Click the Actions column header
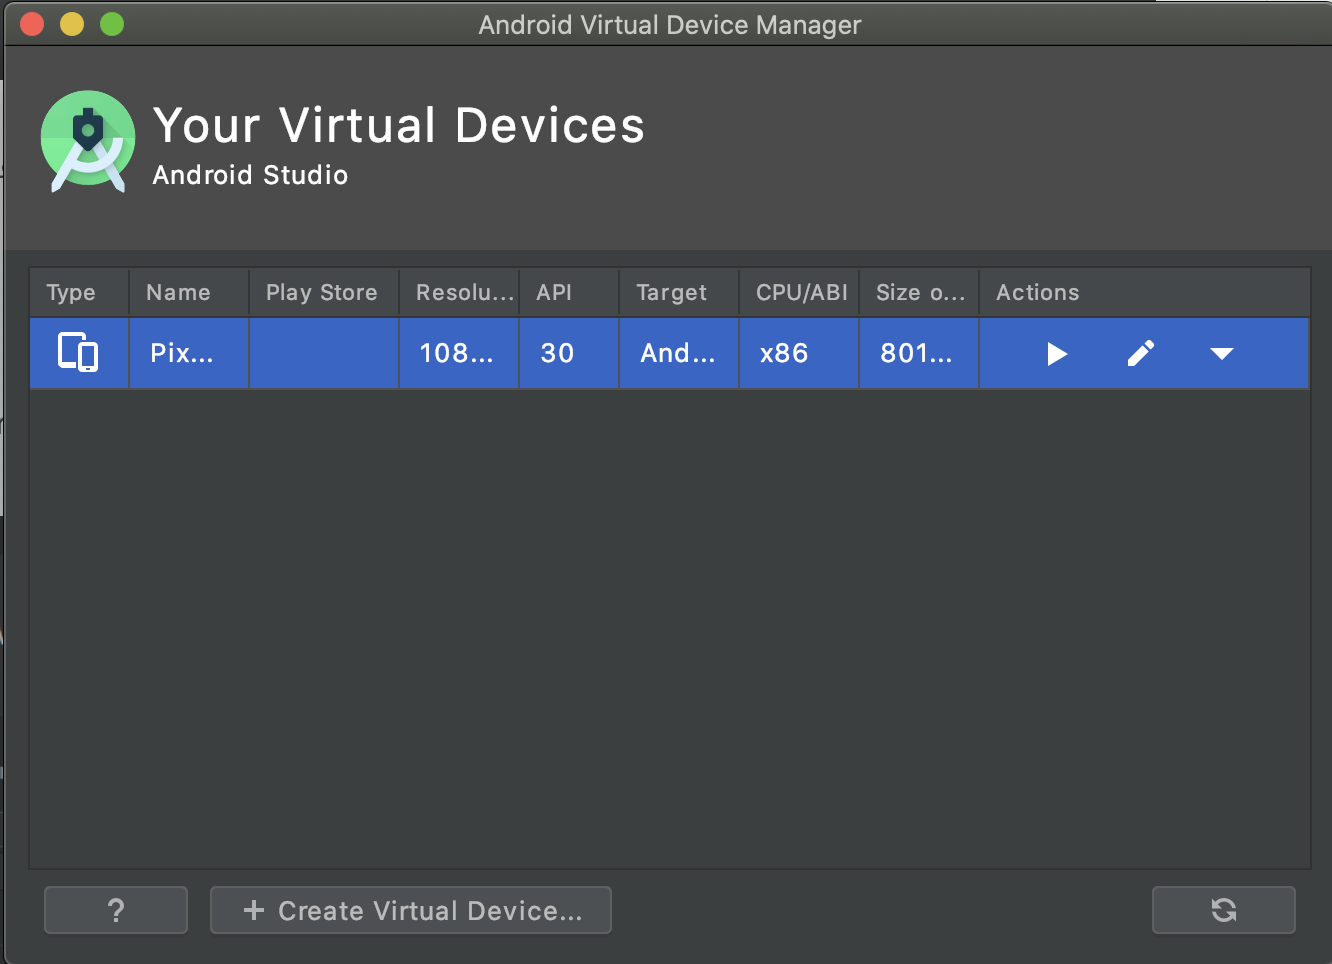Screen dimensions: 1332x964 pyautogui.click(x=1144, y=292)
